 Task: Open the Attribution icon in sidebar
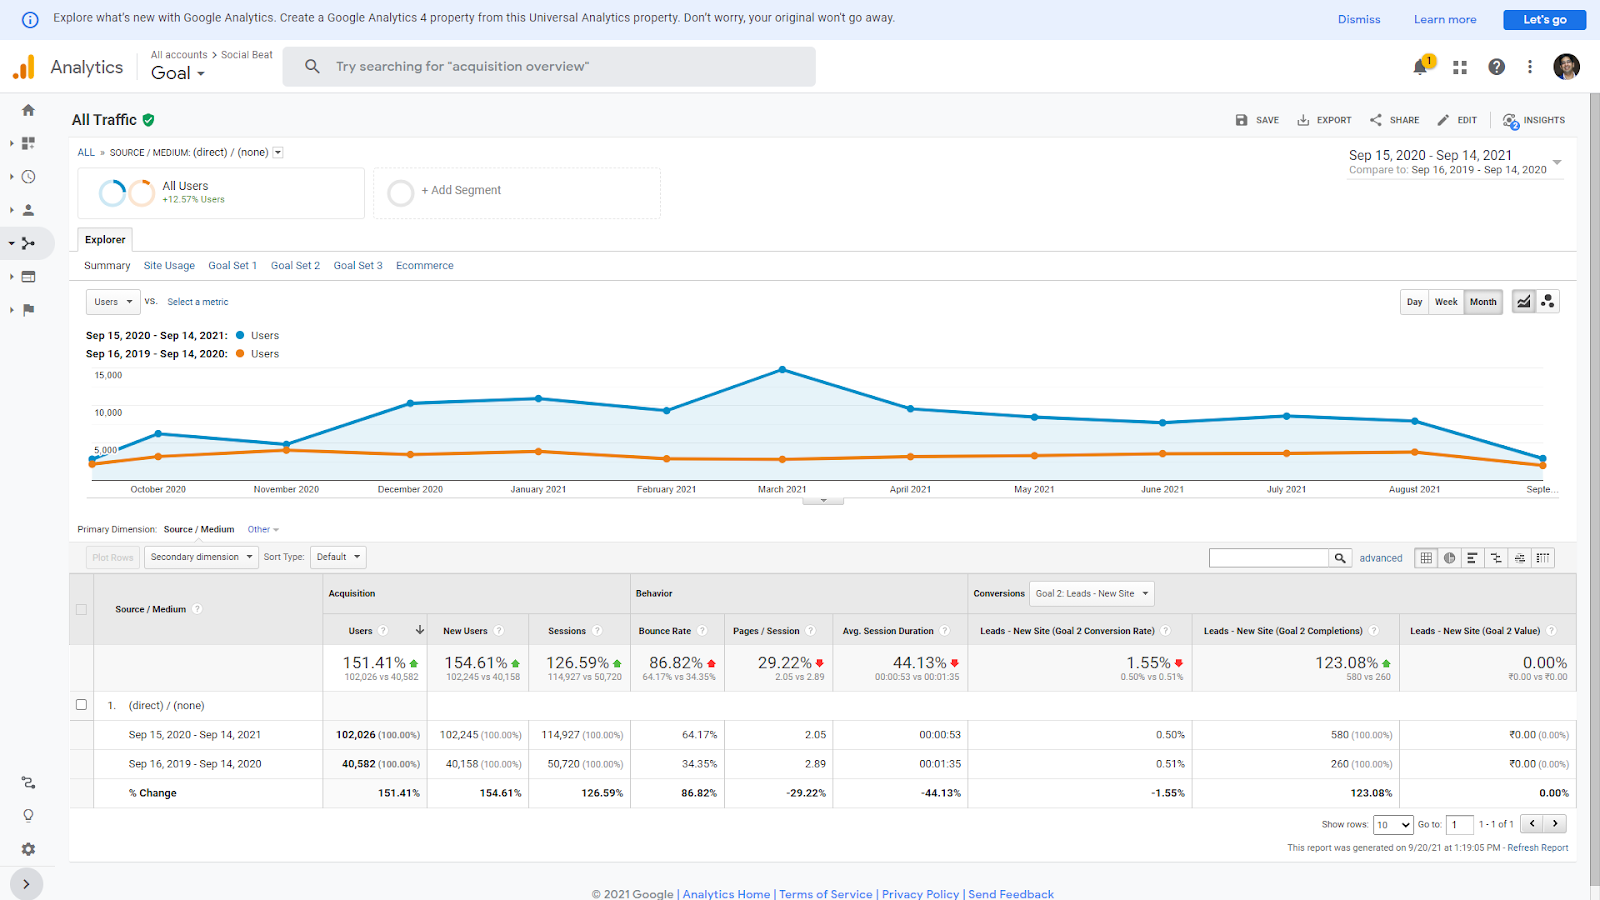pos(28,782)
